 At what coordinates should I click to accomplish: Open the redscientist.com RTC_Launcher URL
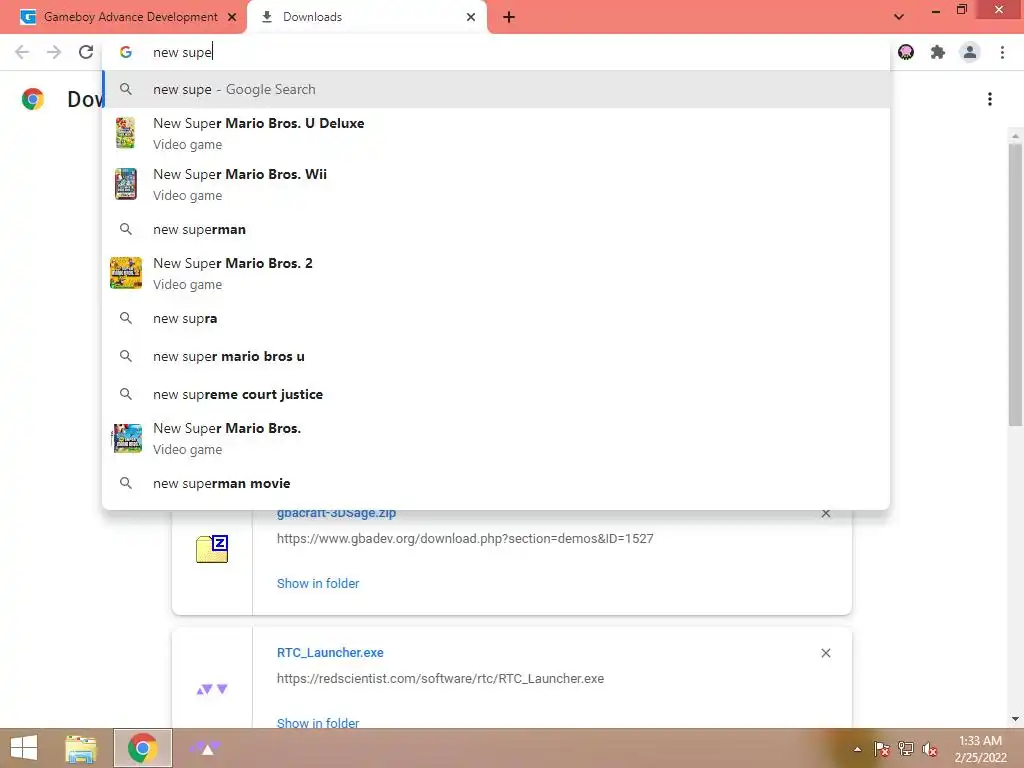pyautogui.click(x=440, y=679)
